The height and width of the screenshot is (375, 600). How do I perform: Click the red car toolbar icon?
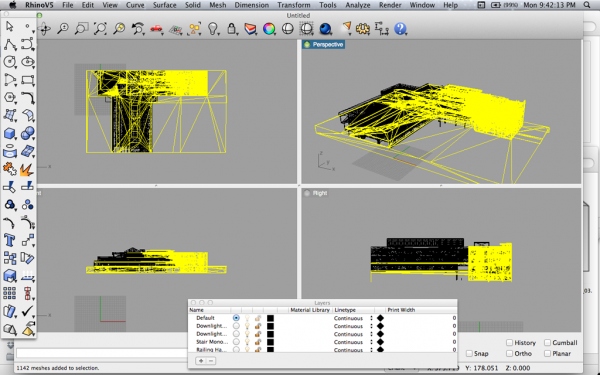tap(156, 29)
